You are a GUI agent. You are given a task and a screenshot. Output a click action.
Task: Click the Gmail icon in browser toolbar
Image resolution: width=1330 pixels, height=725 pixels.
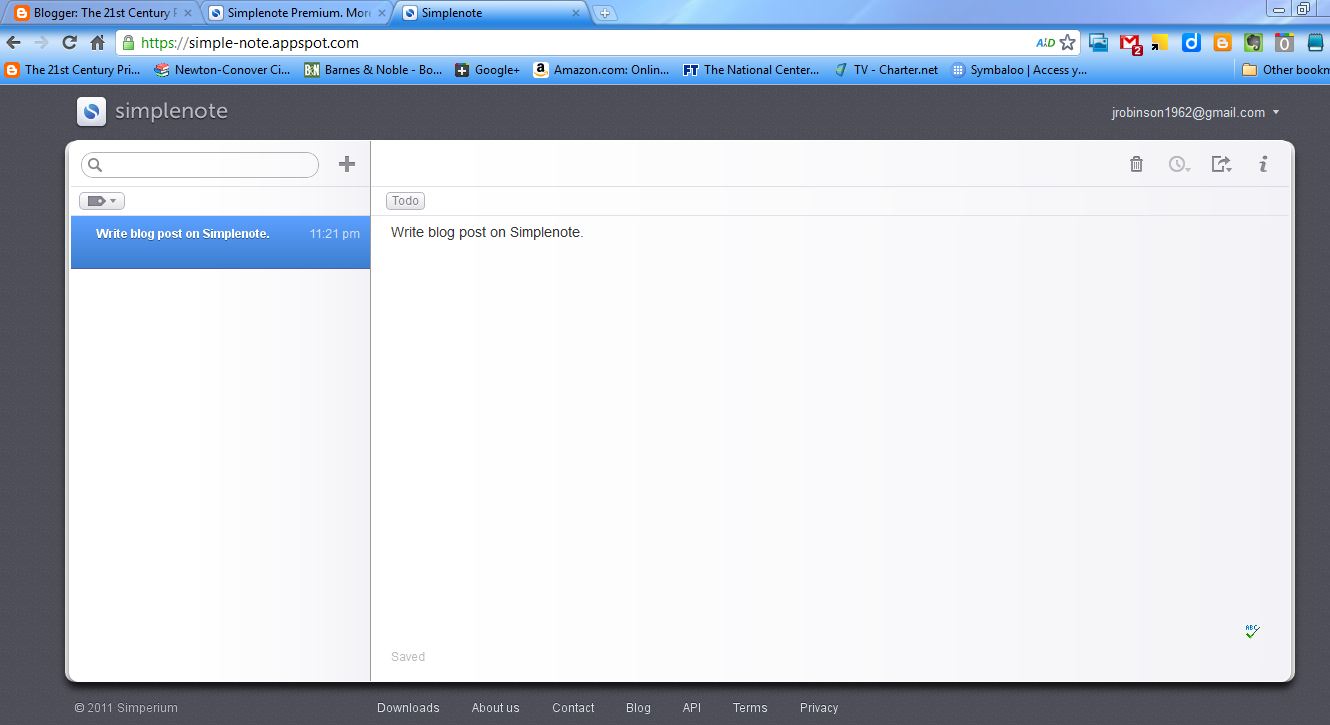[x=1131, y=42]
